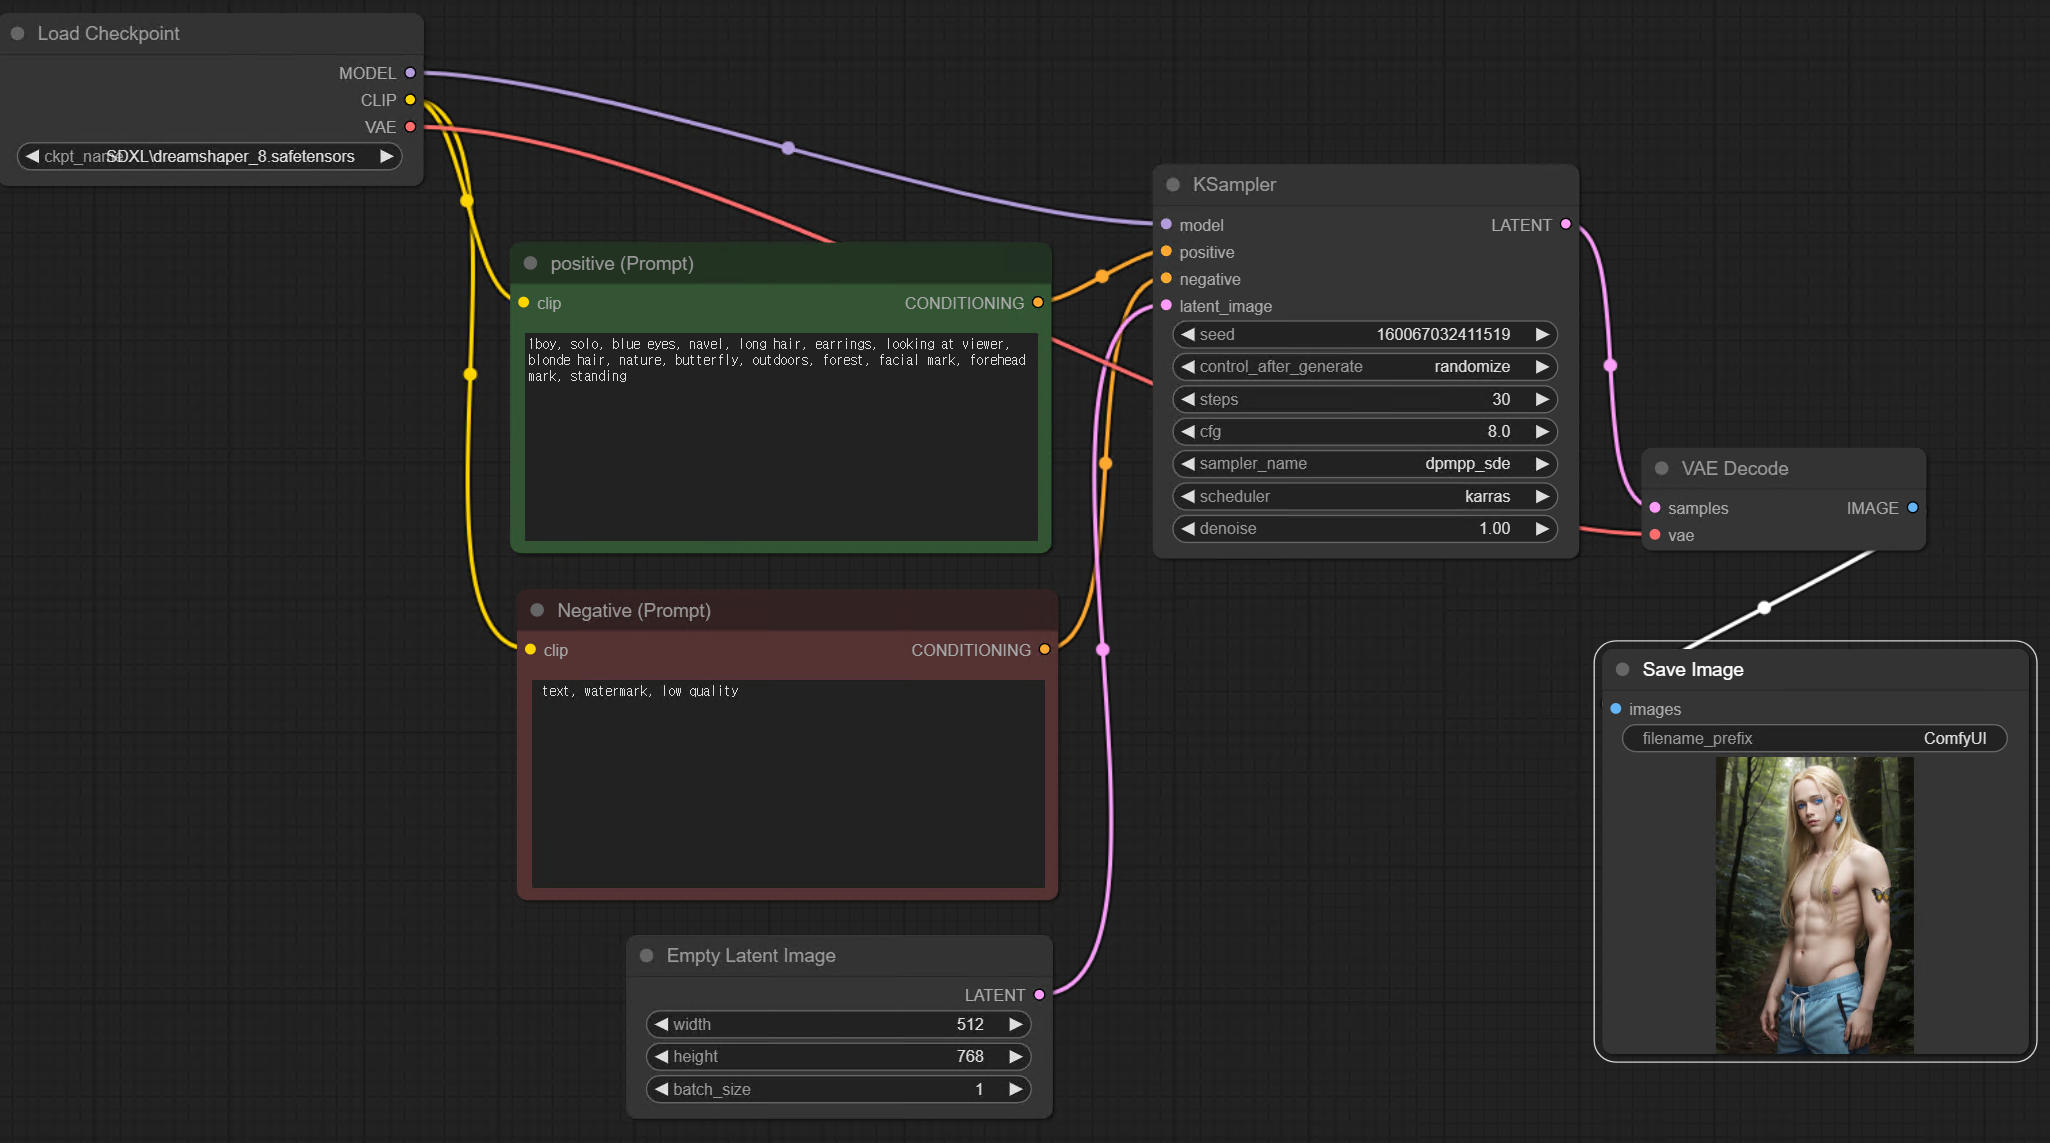Click positive prompt CONDITIONING output port

pyautogui.click(x=1038, y=303)
